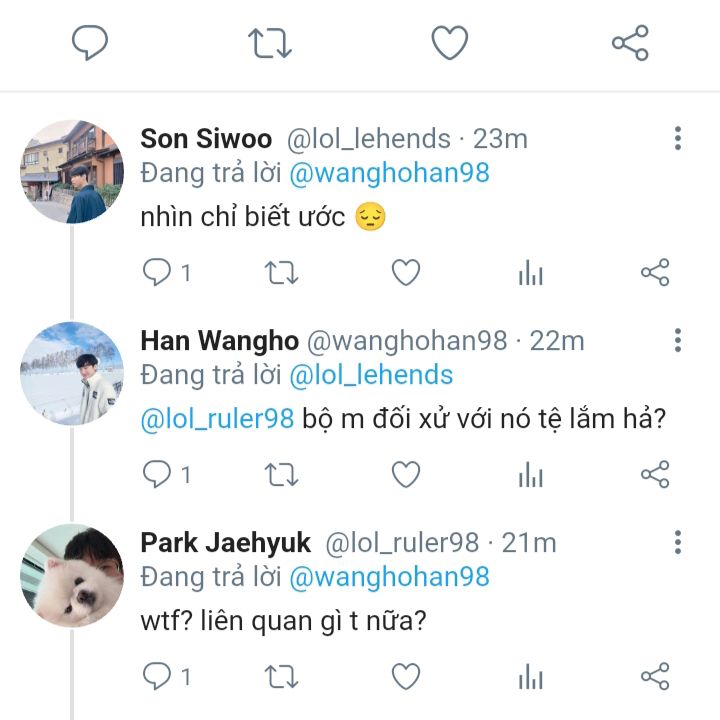This screenshot has width=720, height=720.
Task: Reply to the main tweet at top
Action: pyautogui.click(x=90, y=43)
